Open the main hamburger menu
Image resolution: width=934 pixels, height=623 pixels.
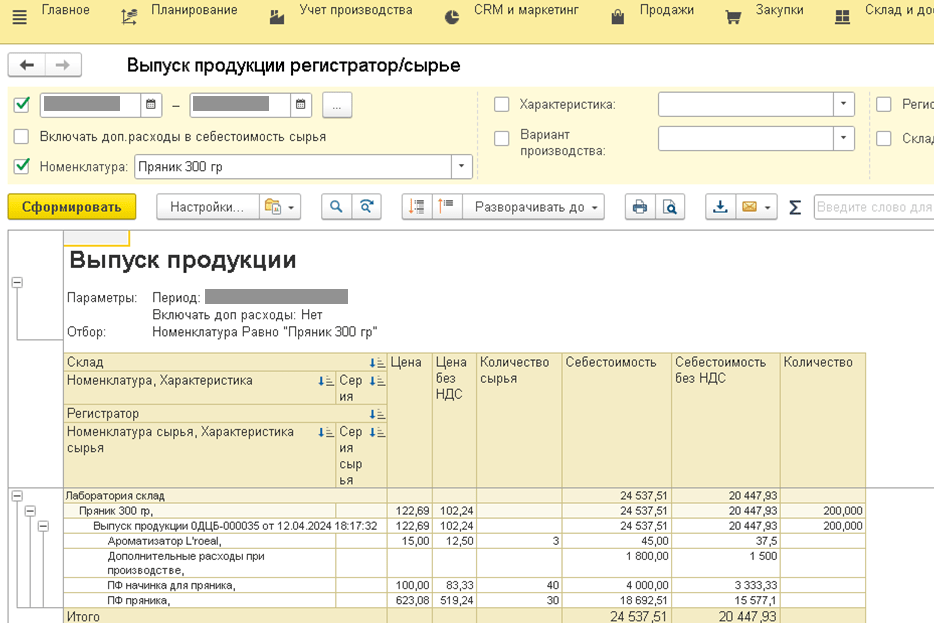click(x=19, y=17)
